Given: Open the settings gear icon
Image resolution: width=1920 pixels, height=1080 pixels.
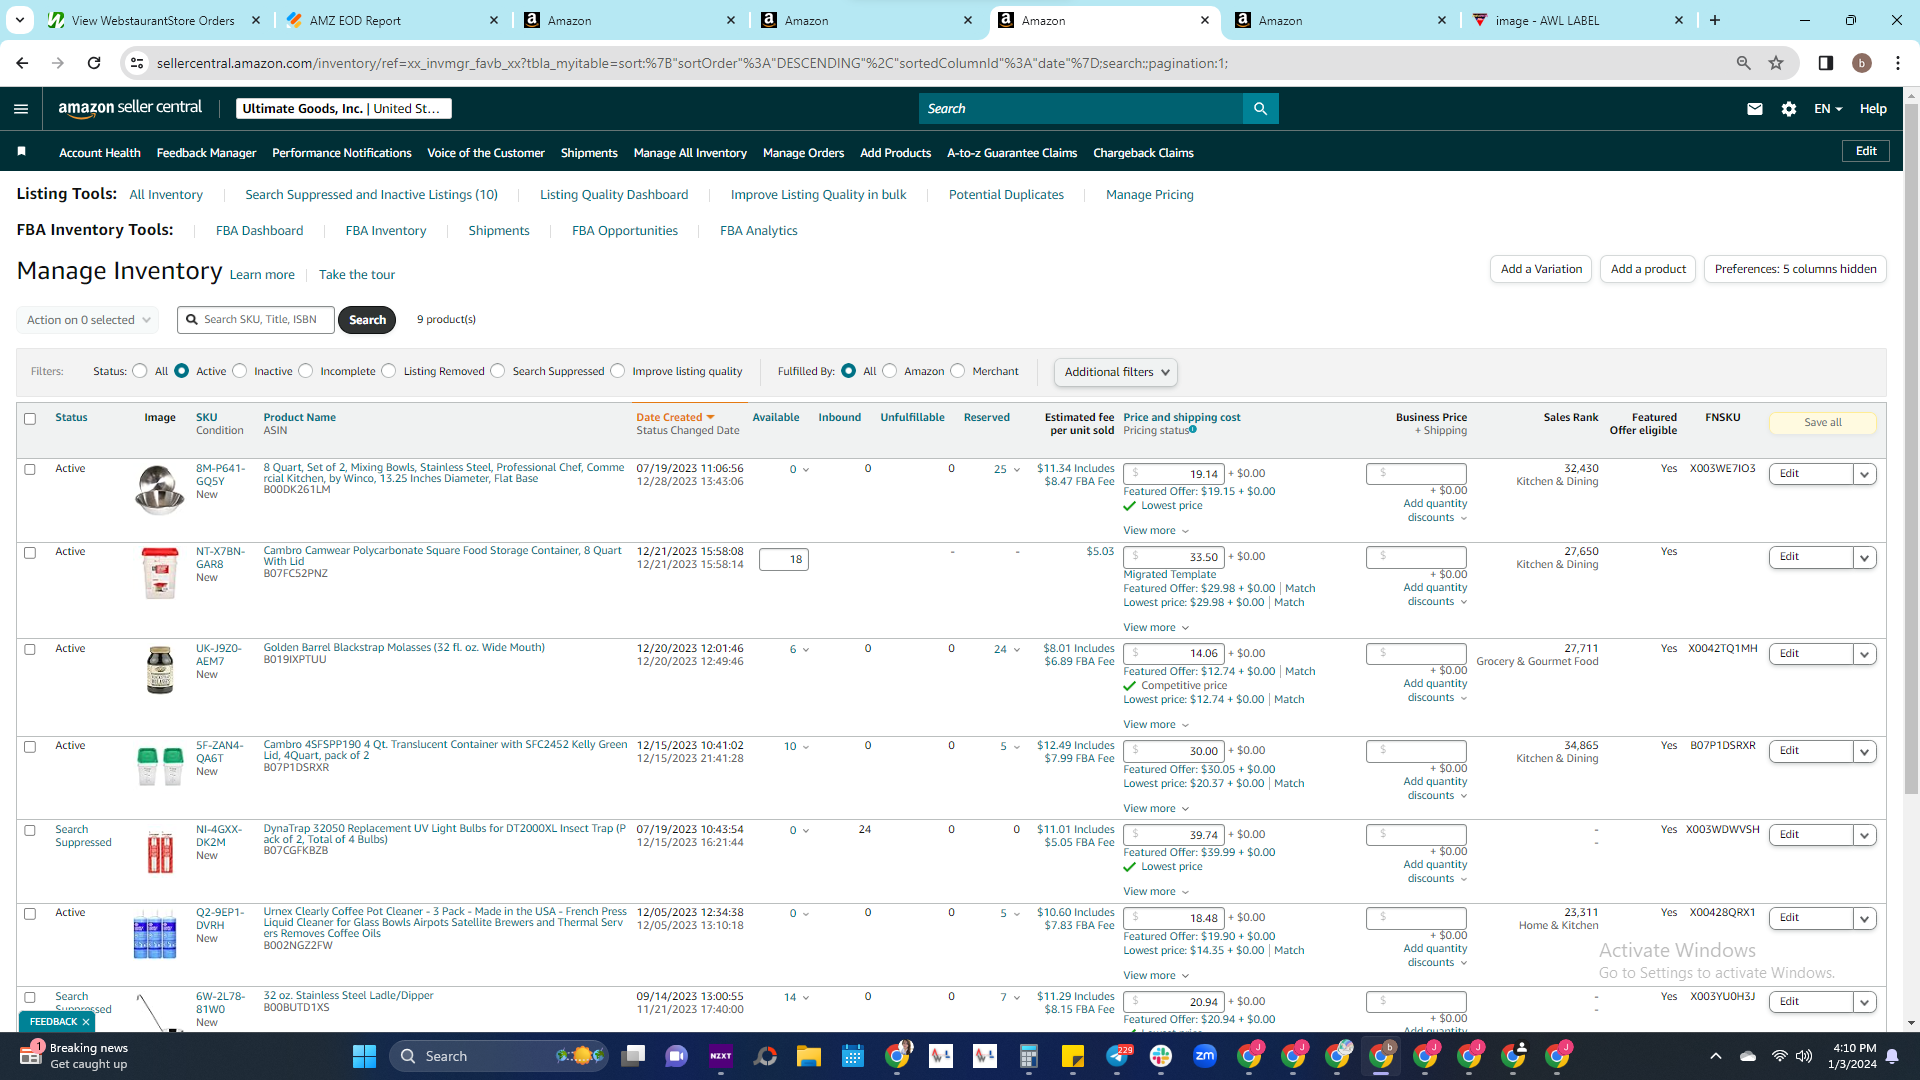Looking at the screenshot, I should tap(1789, 109).
